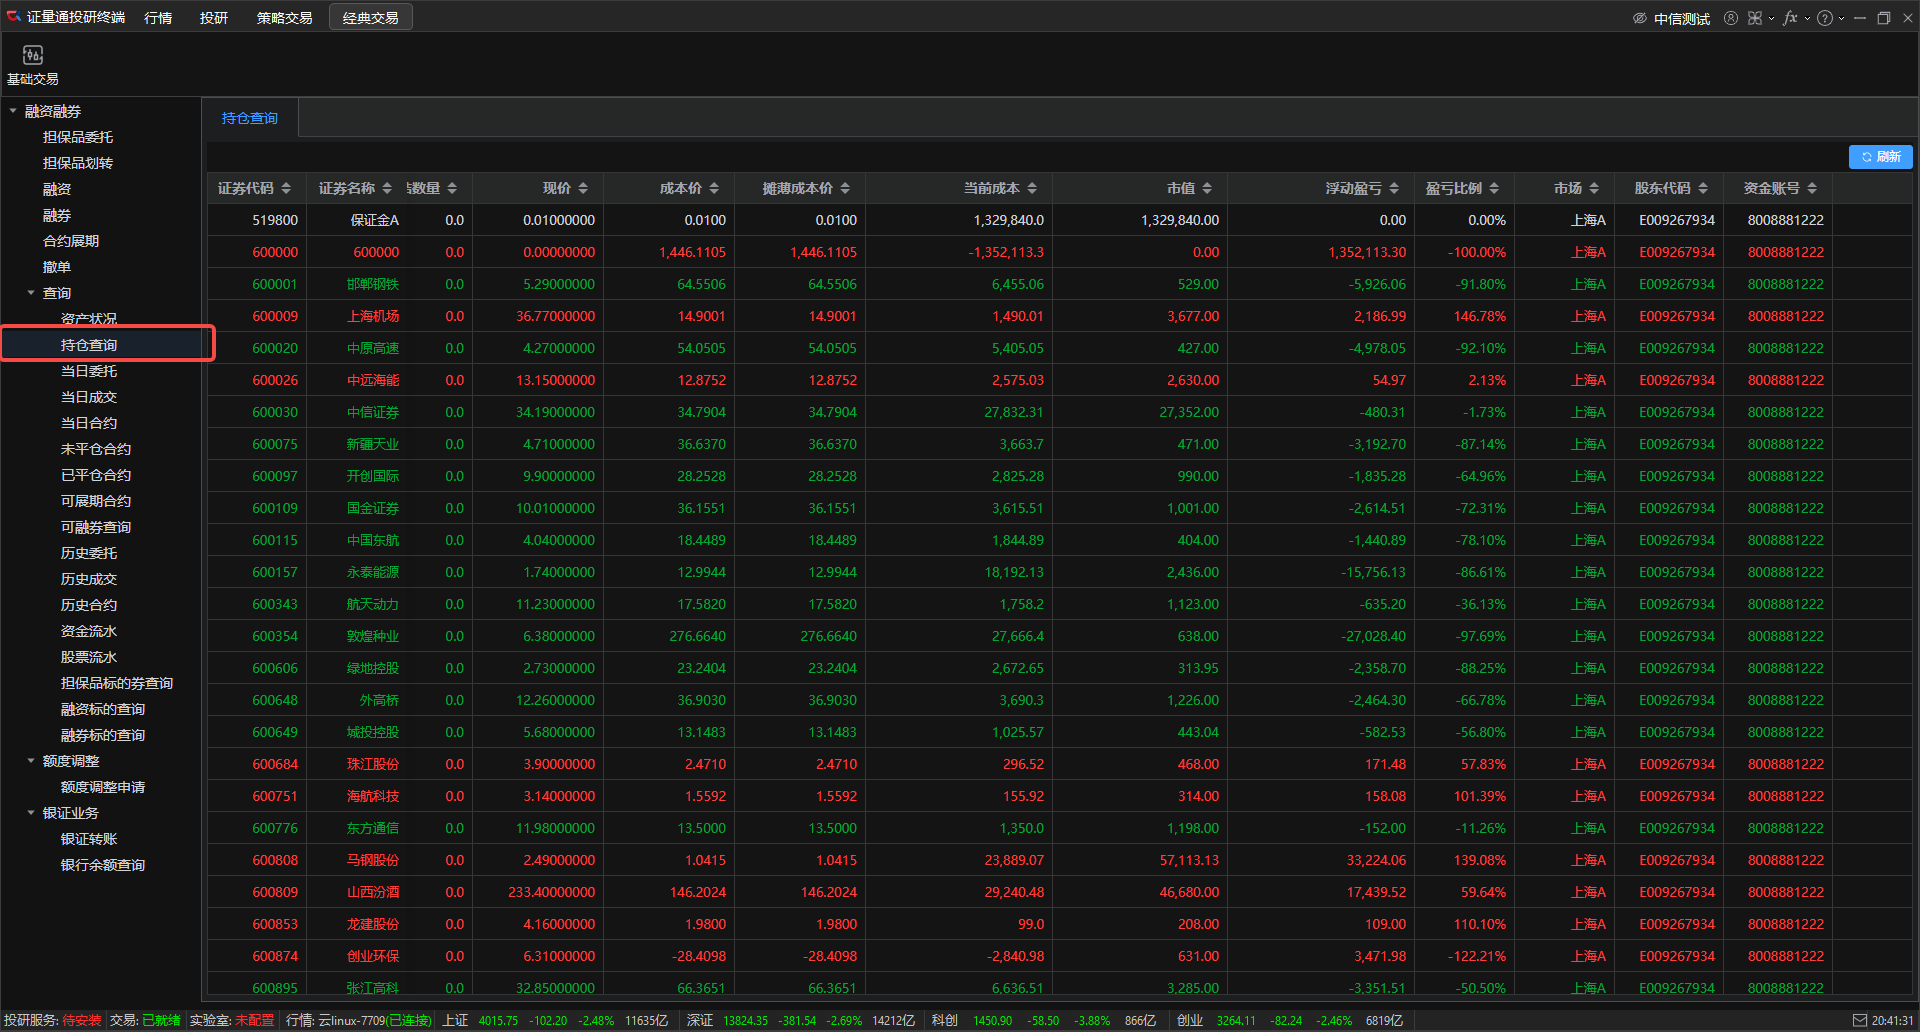This screenshot has height=1032, width=1920.
Task: Open 资金流水 in the sidebar
Action: point(89,631)
